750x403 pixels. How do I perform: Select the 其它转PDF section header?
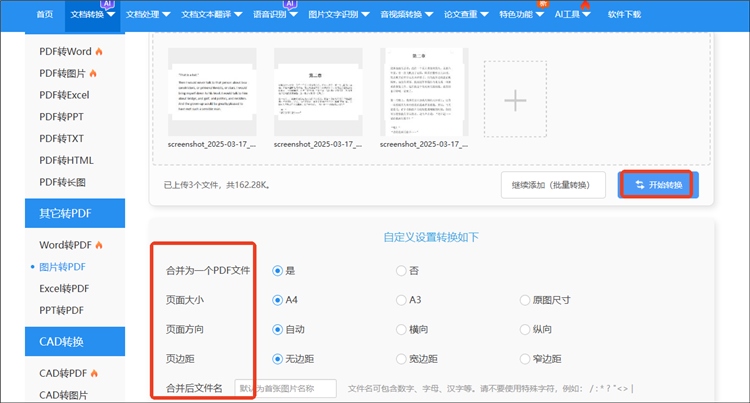[x=75, y=213]
